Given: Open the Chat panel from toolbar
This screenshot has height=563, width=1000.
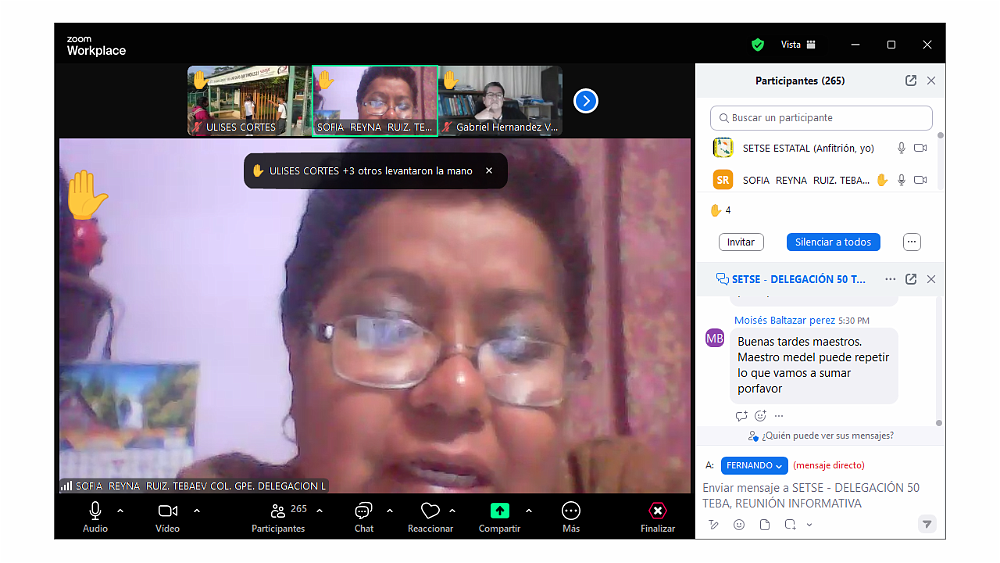Looking at the screenshot, I should click(x=364, y=511).
